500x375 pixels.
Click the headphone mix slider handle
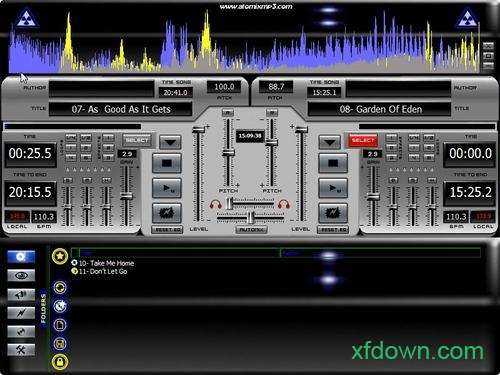click(229, 203)
